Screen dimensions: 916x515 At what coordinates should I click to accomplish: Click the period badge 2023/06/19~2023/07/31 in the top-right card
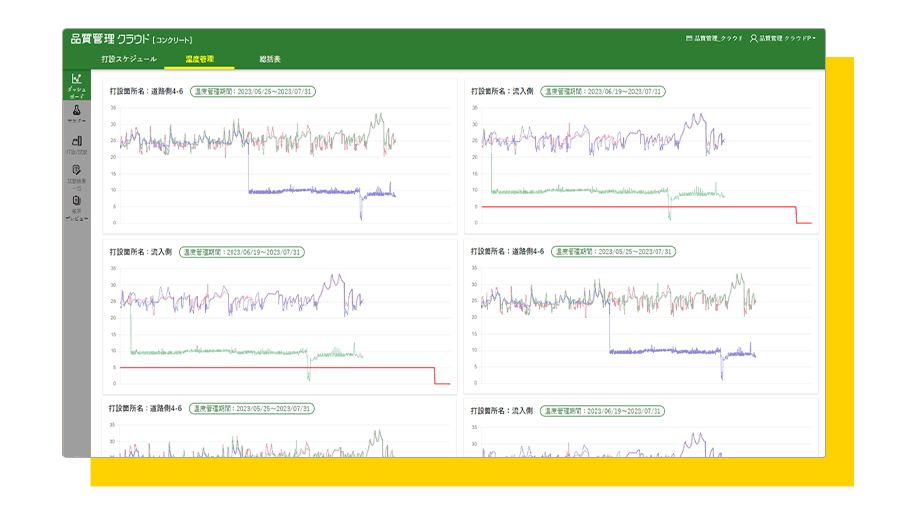603,92
